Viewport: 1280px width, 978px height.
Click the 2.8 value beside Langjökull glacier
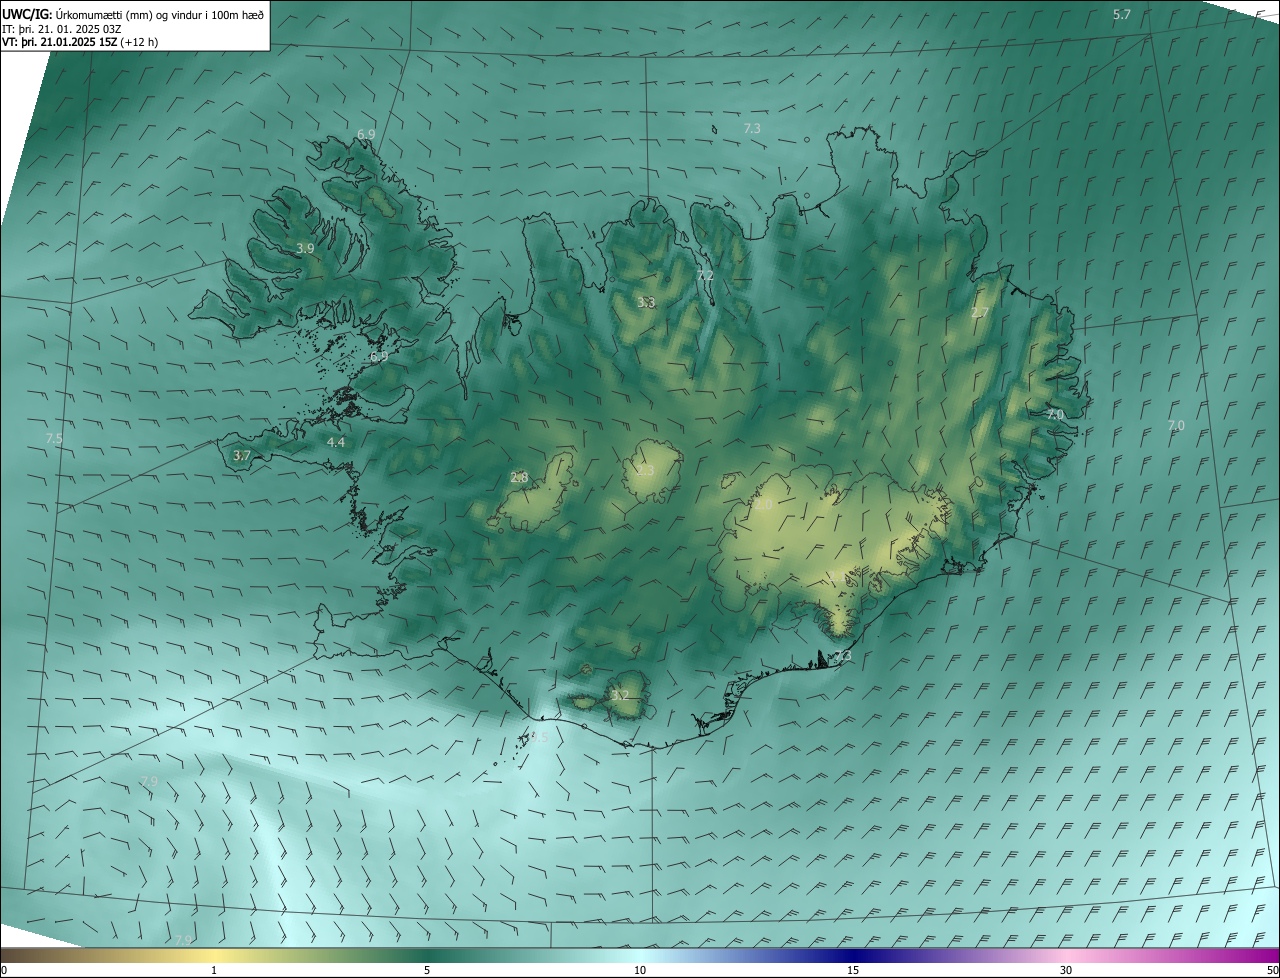(x=519, y=478)
